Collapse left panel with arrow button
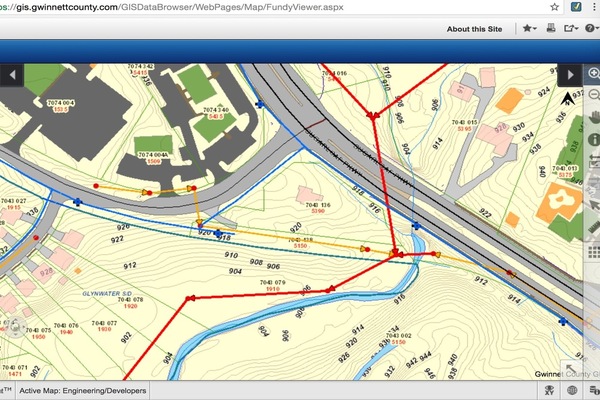600x400 pixels. pyautogui.click(x=13, y=75)
